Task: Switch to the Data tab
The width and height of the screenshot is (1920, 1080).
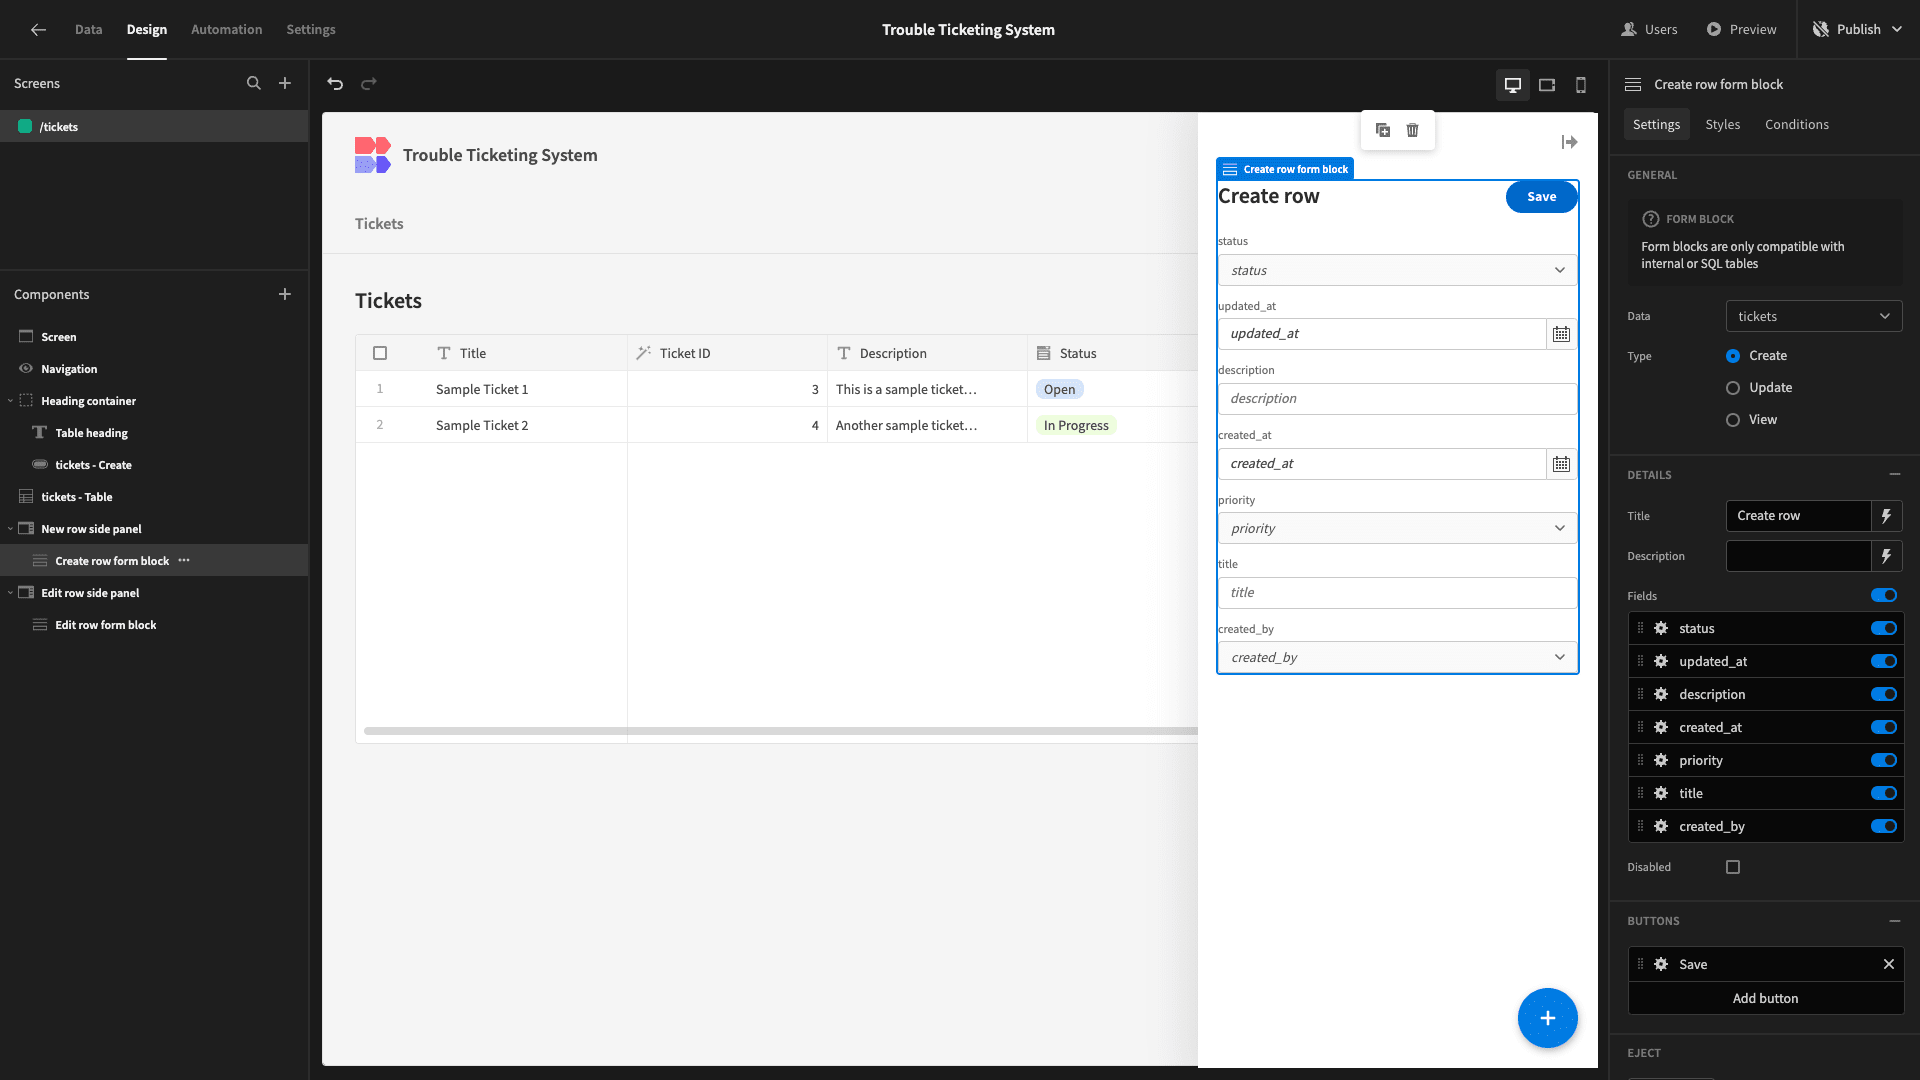Action: click(89, 30)
